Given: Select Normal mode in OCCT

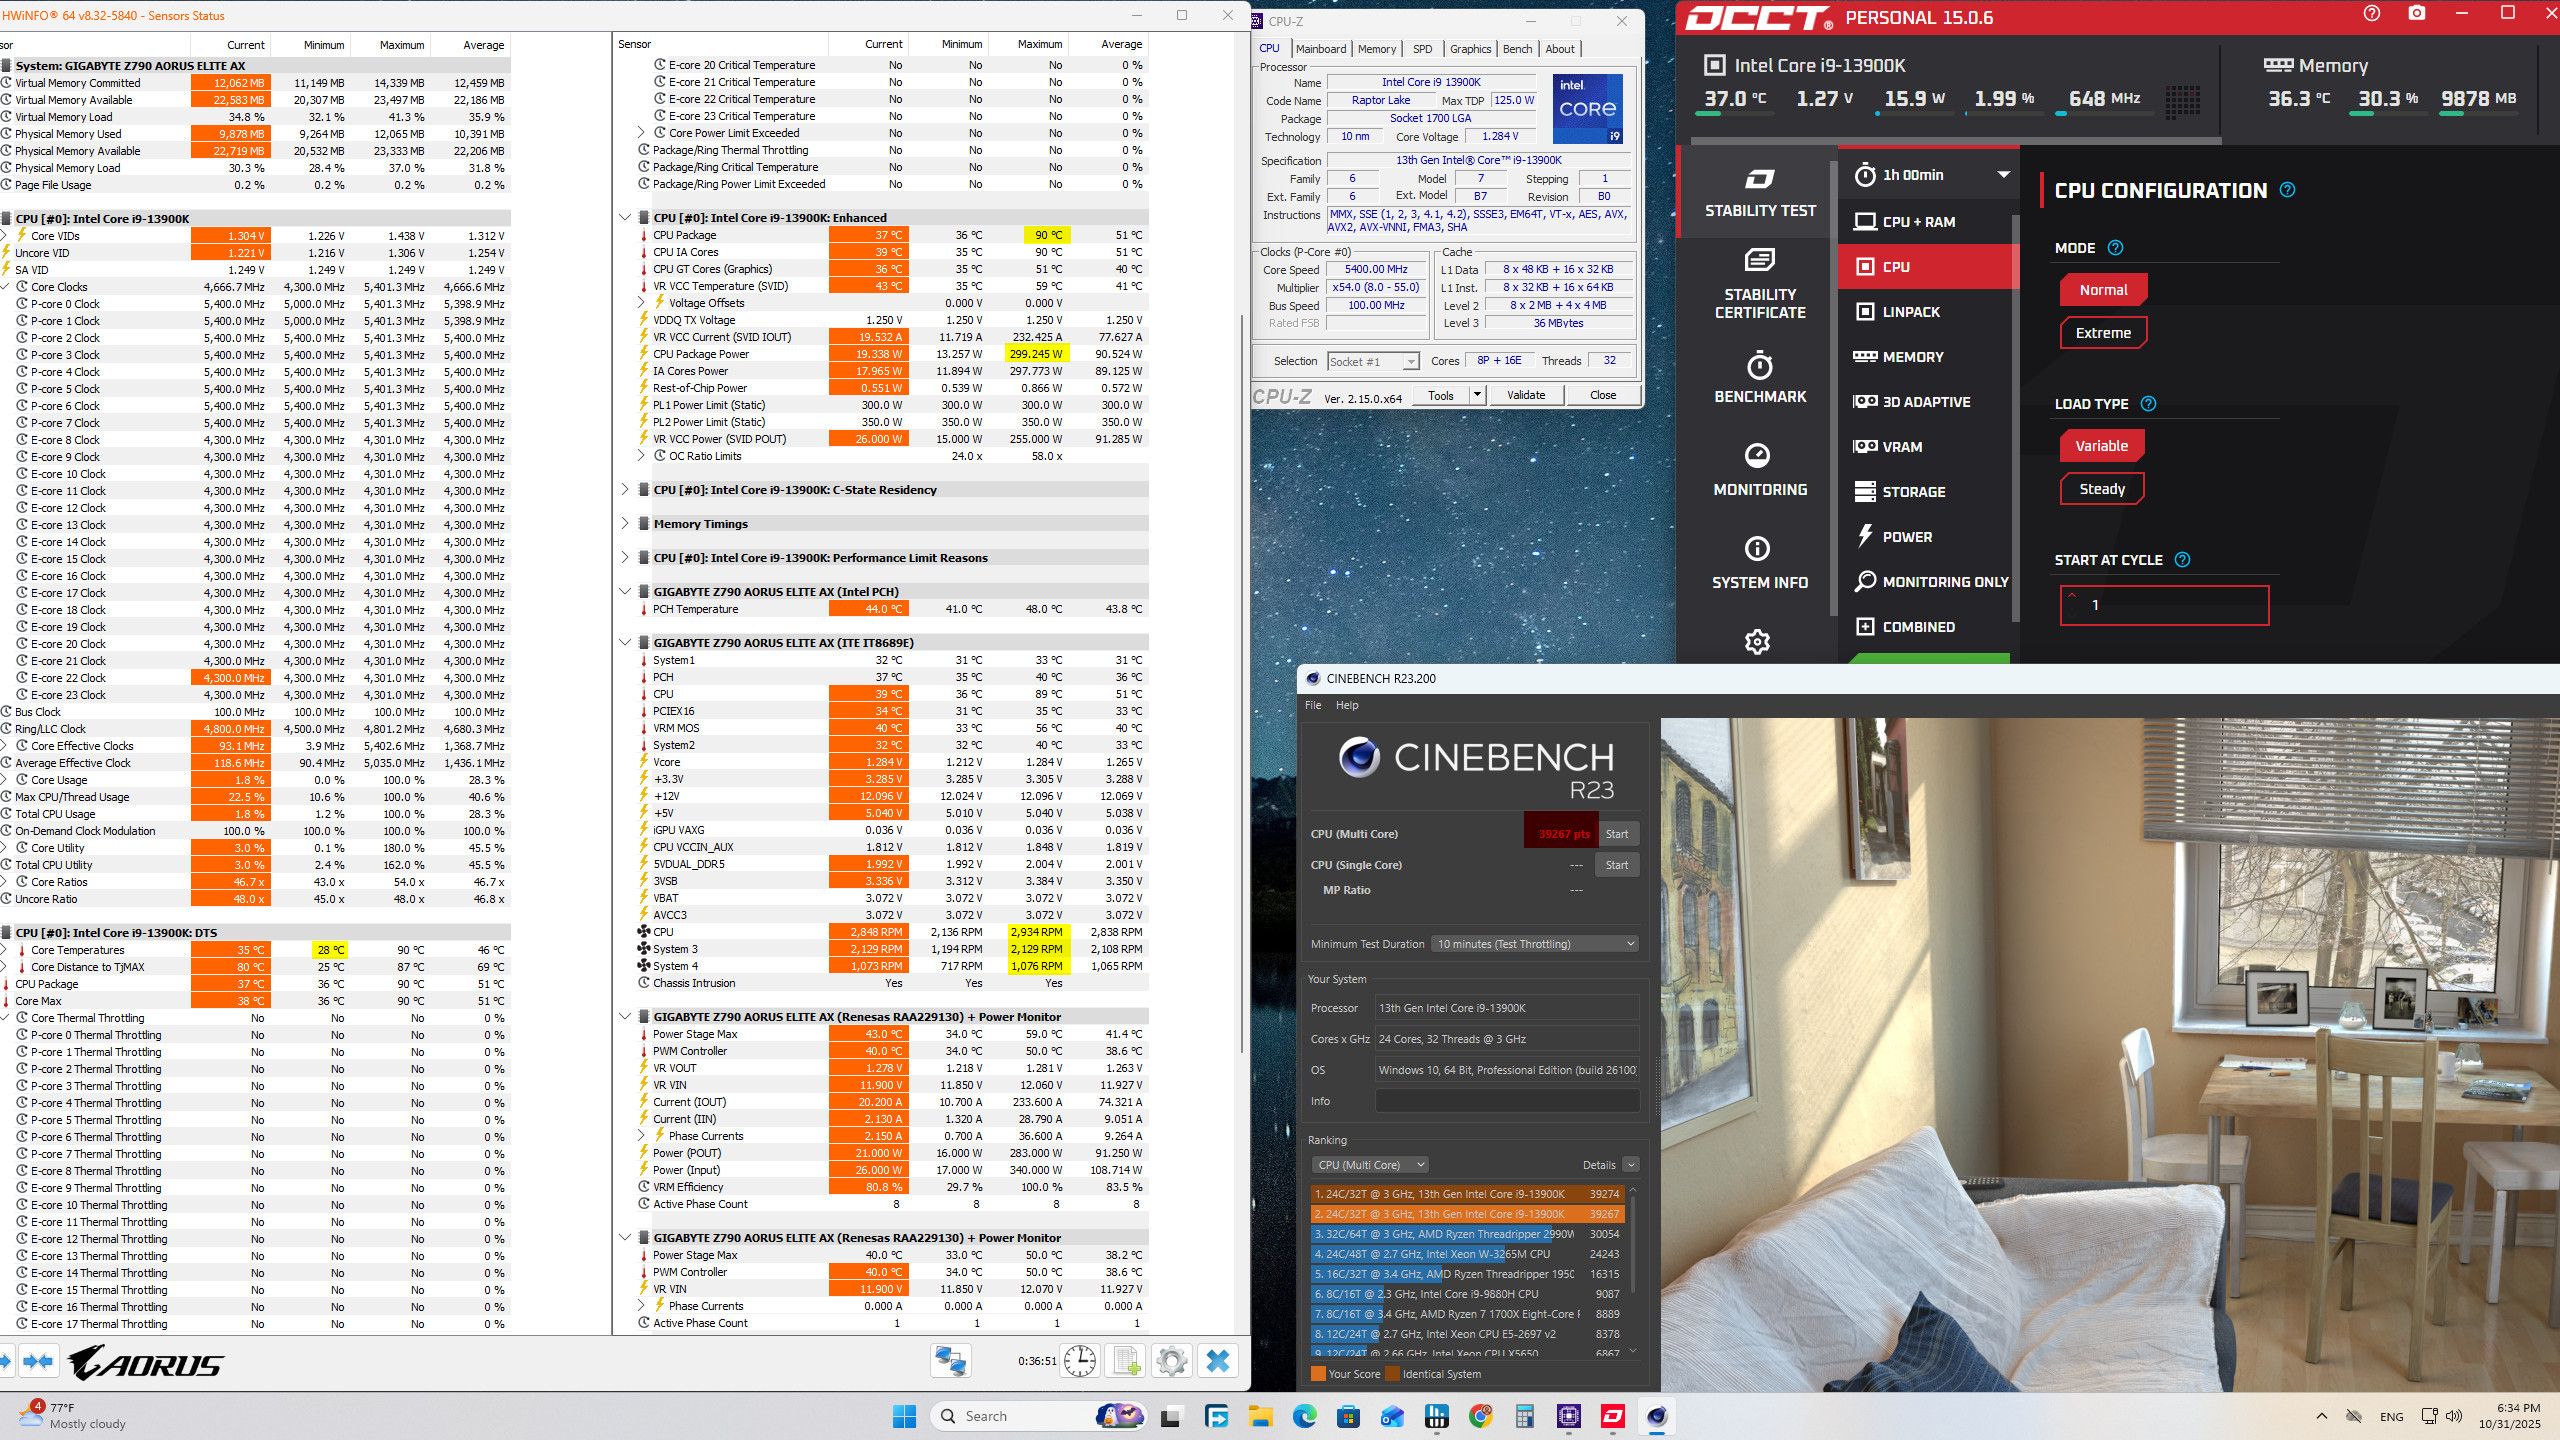Looking at the screenshot, I should [x=2102, y=290].
